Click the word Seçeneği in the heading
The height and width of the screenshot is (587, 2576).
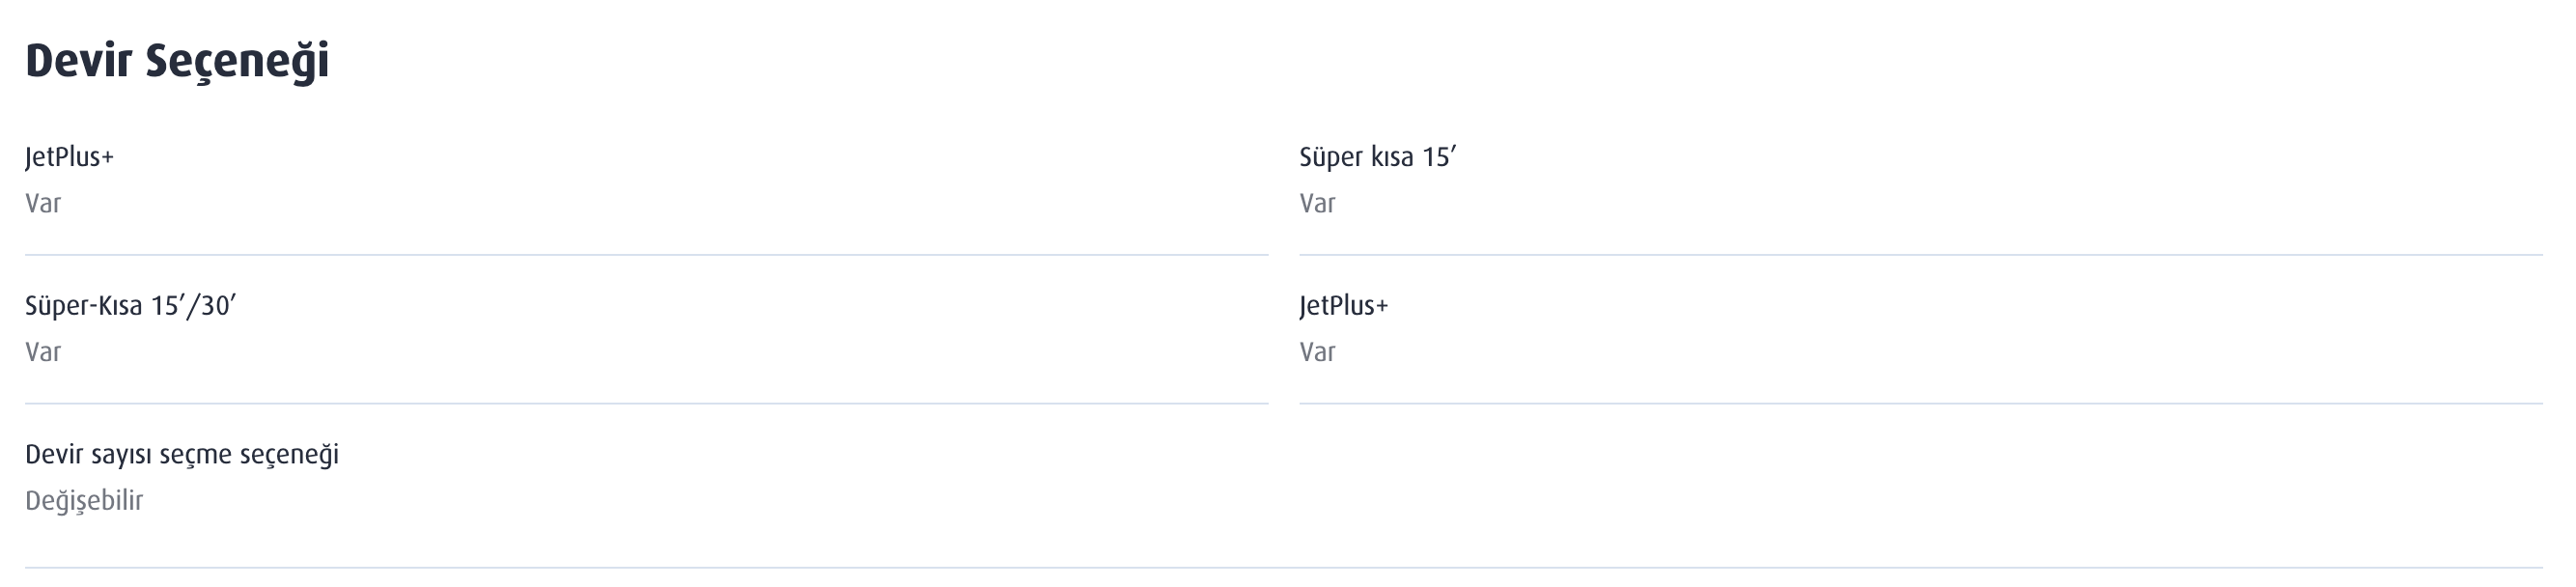click(x=237, y=62)
